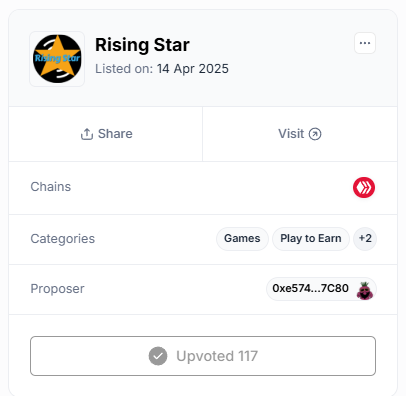
Task: Click the Upvoted 117 count text
Action: (x=217, y=356)
